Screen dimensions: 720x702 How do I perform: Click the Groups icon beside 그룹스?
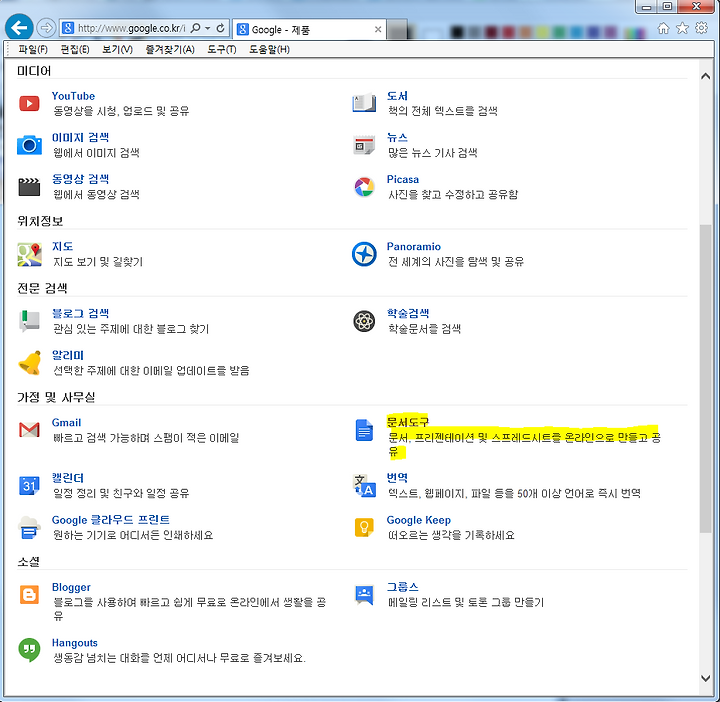[x=364, y=595]
